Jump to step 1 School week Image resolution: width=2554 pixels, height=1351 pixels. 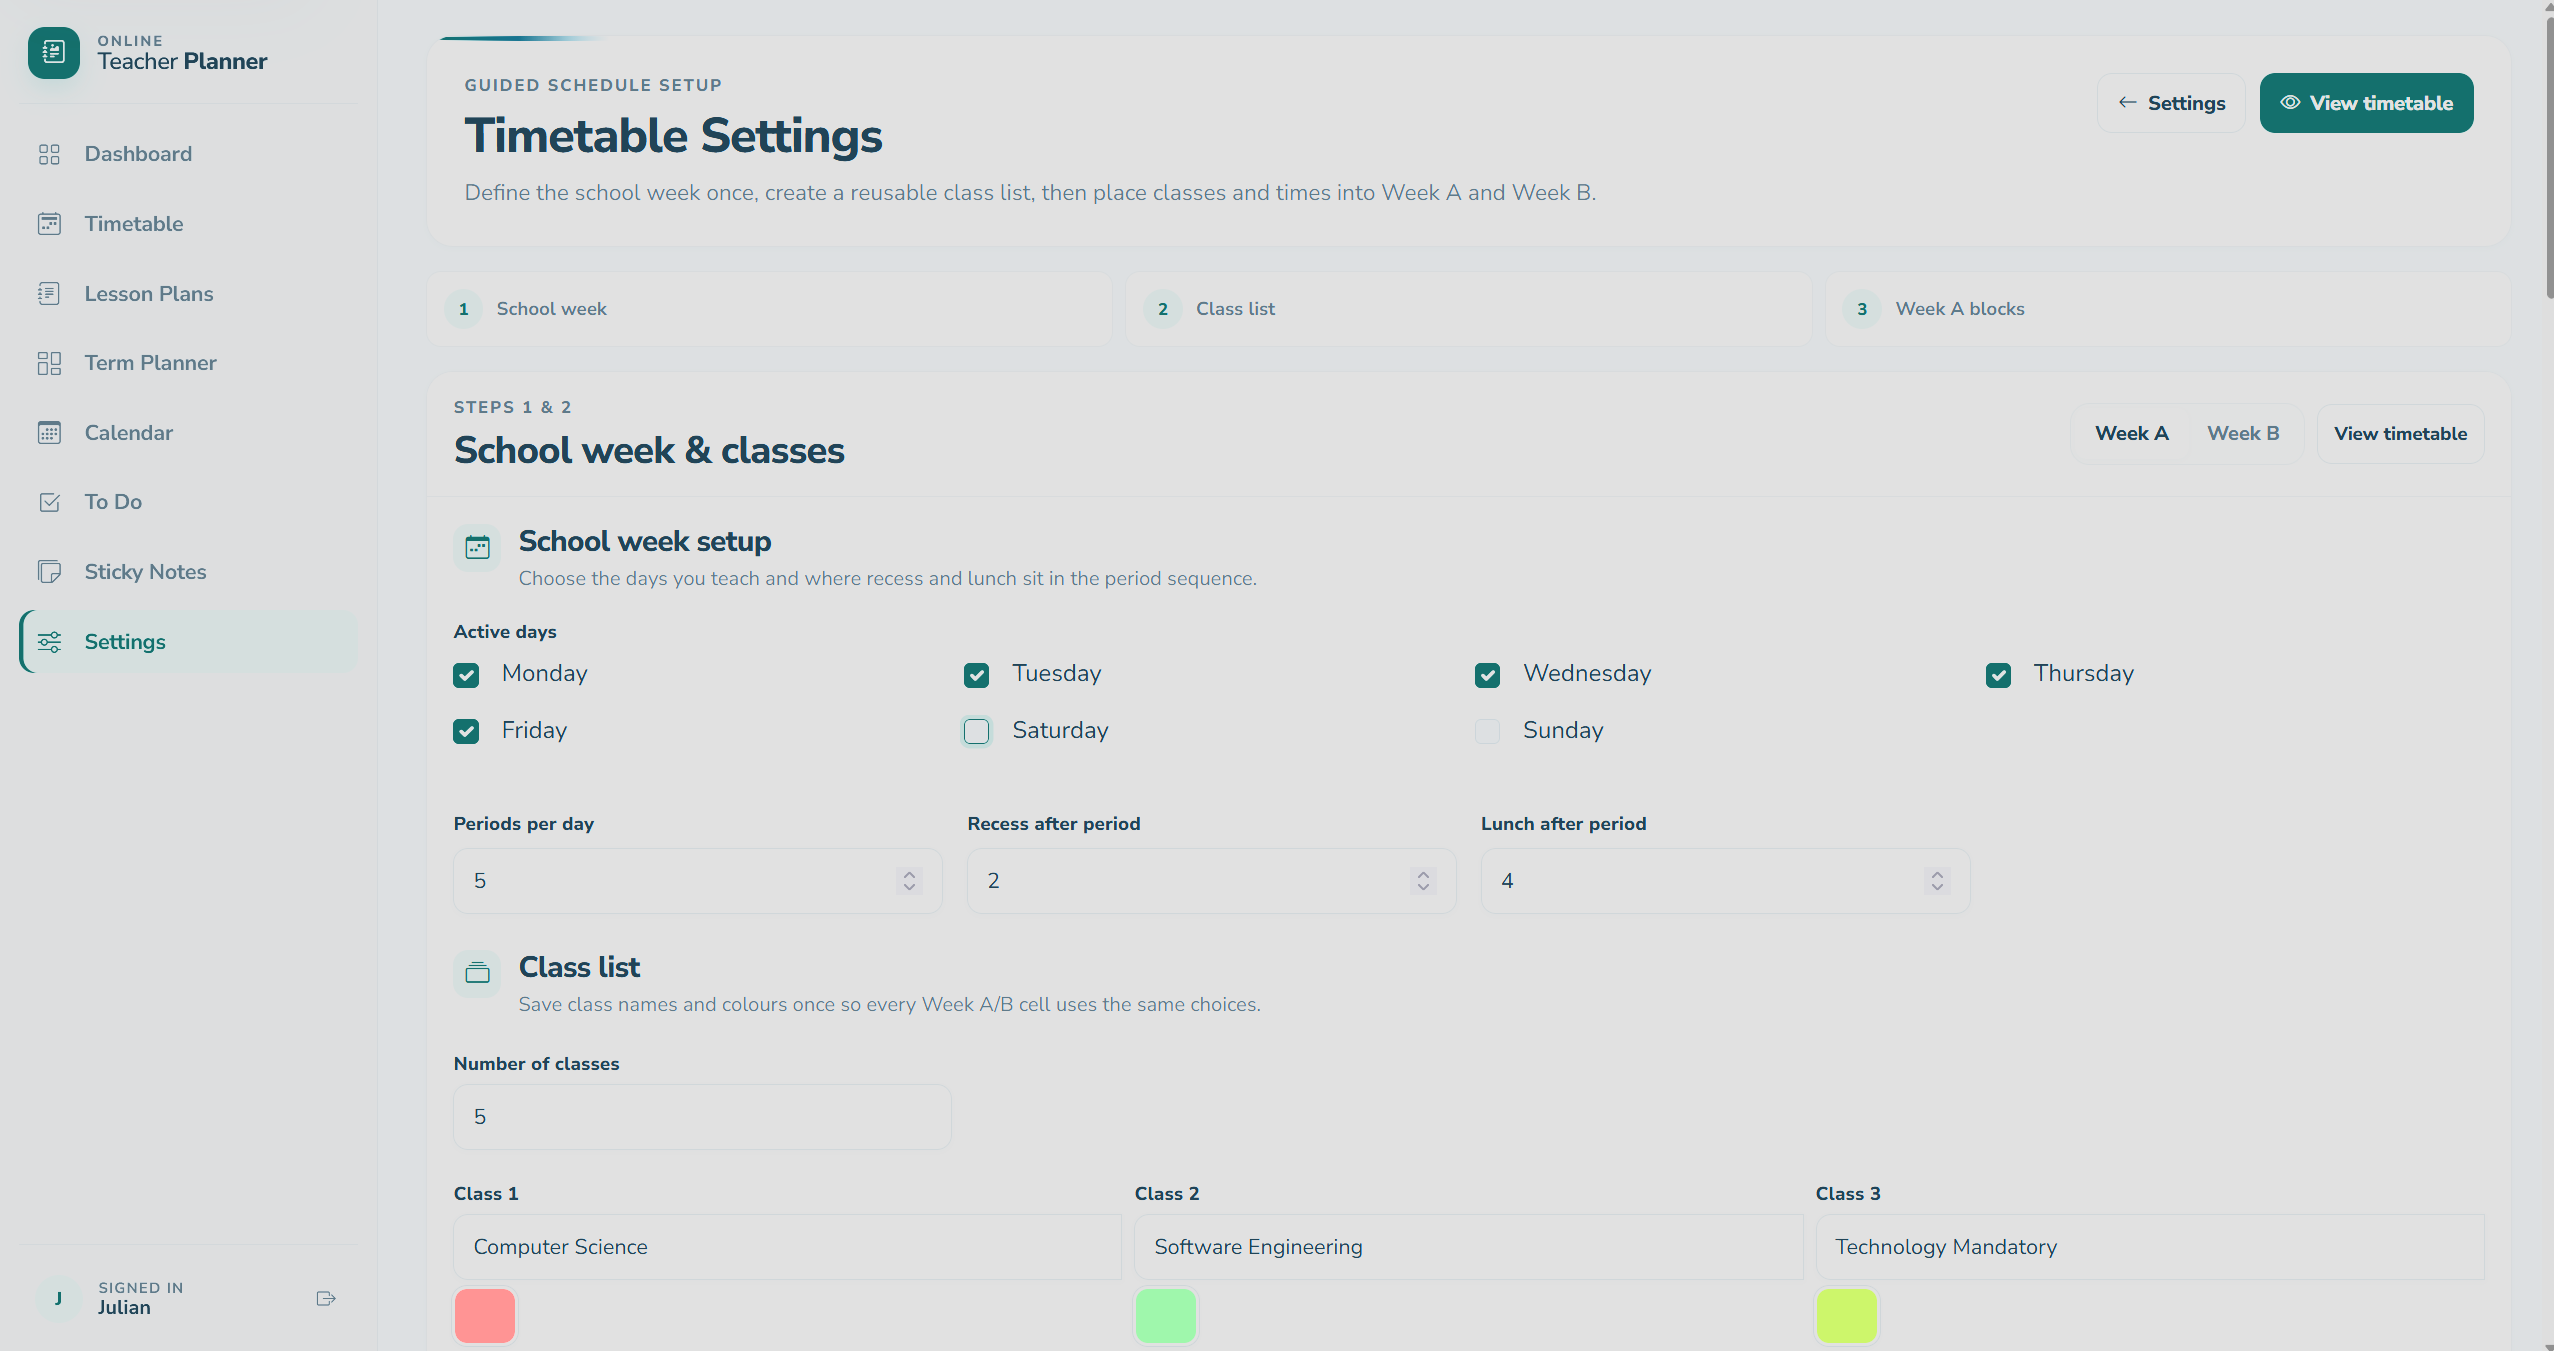[769, 309]
